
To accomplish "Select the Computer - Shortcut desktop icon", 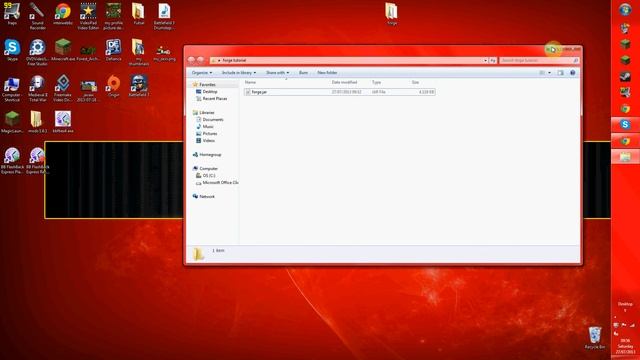I will [12, 88].
